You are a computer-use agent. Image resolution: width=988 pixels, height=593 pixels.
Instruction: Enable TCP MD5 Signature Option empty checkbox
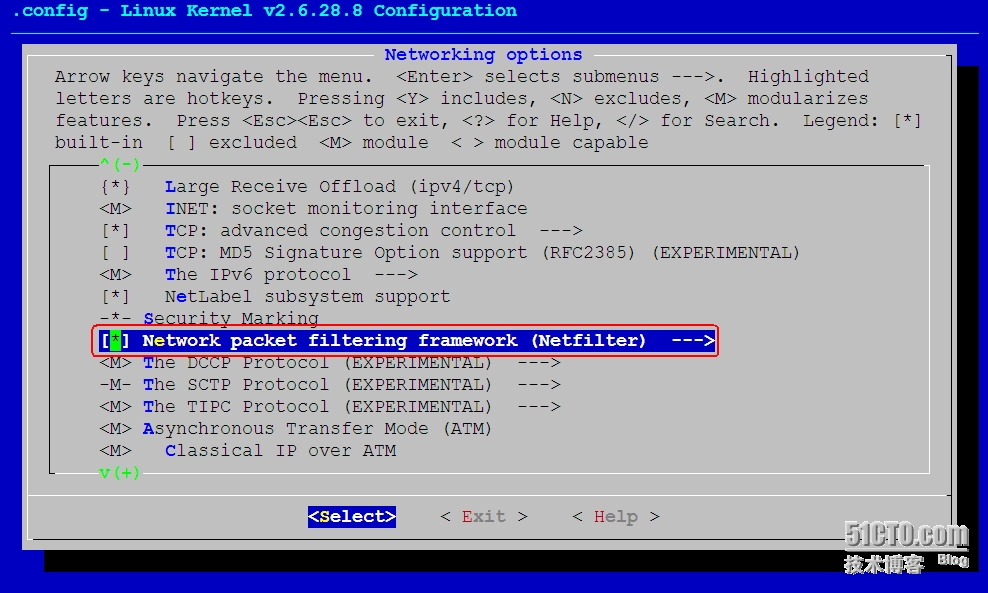(115, 253)
